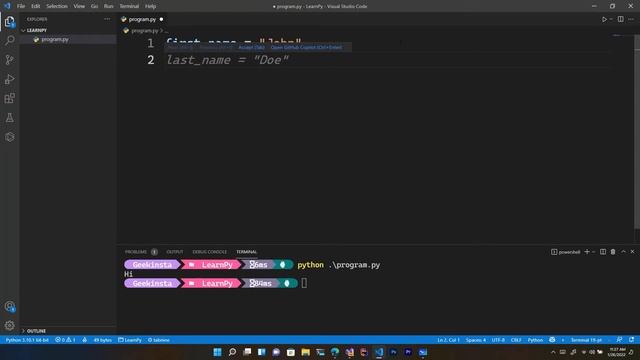
Task: Open the launch profile dropdown beside plus
Action: (593, 252)
